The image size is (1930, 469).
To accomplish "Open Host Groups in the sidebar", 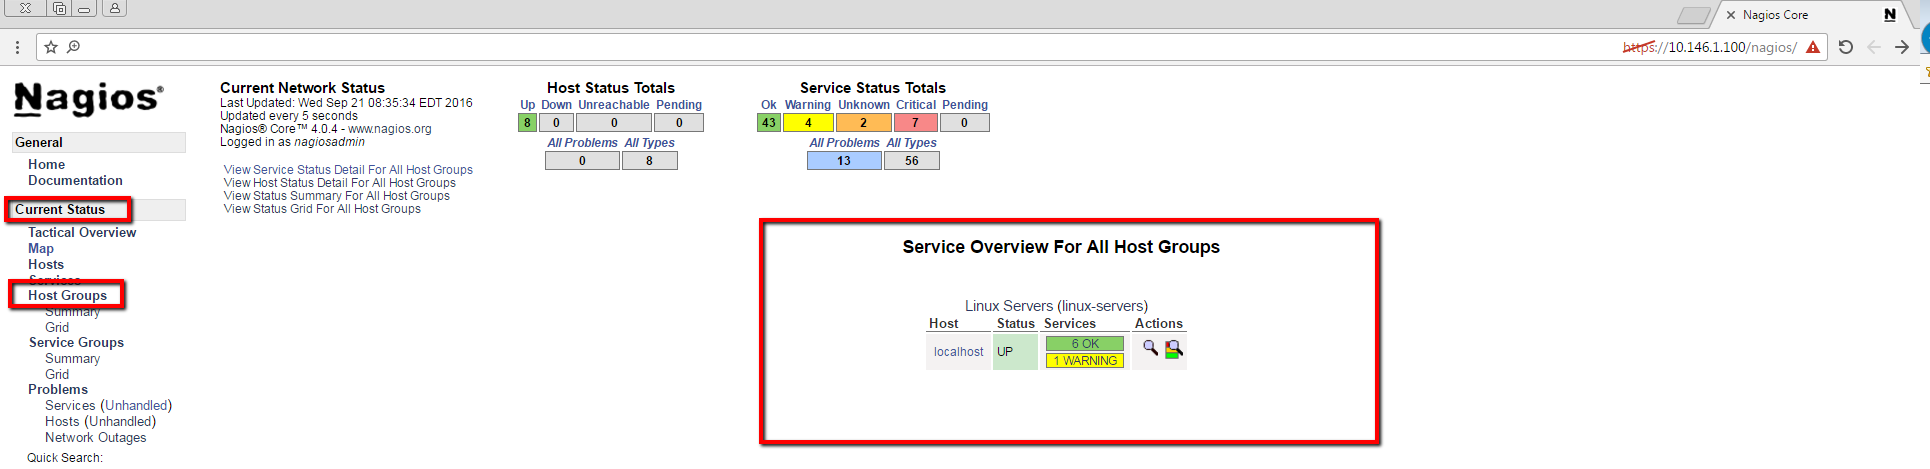I will 67,295.
